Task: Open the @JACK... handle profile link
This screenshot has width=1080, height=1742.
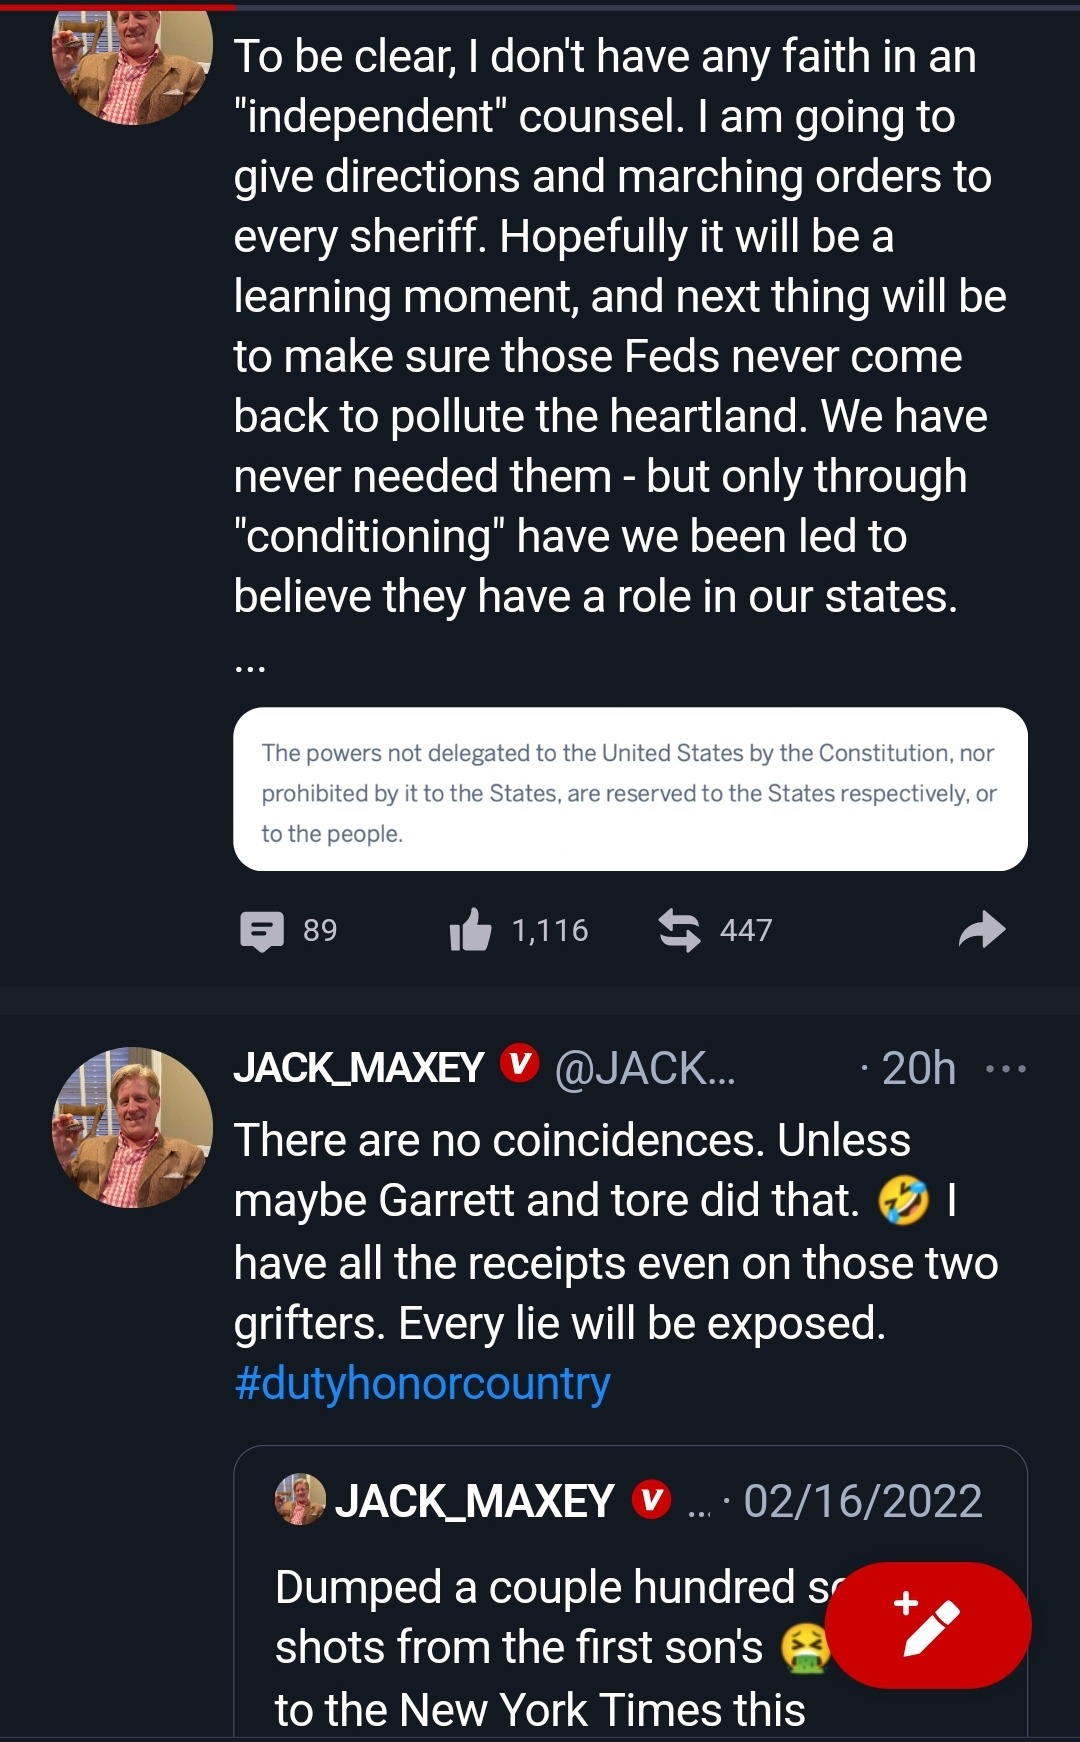Action: 645,1069
